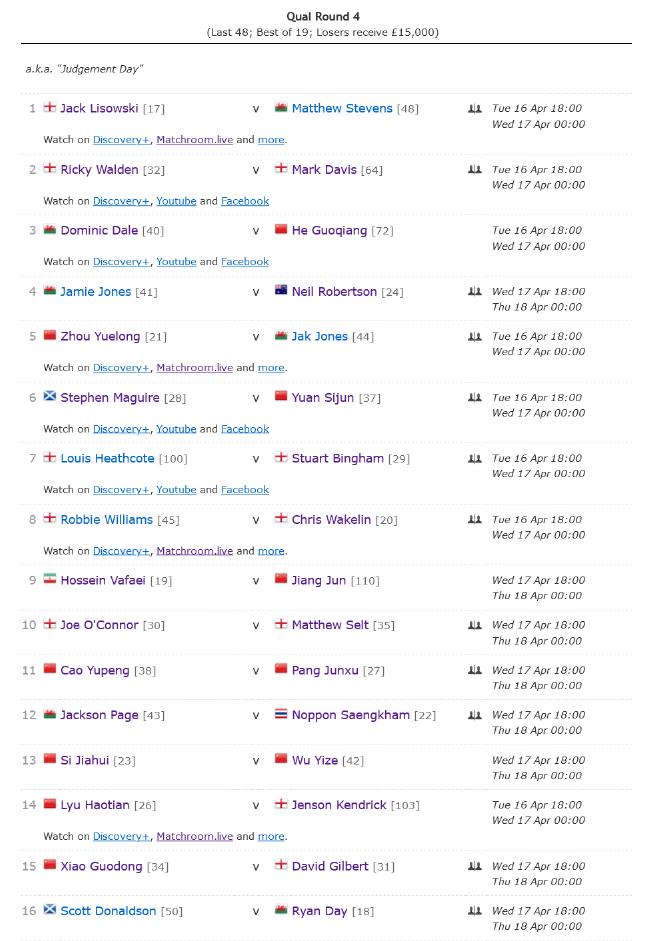Click 'more' link under Zhou v Jak Jones
The height and width of the screenshot is (941, 650).
271,368
